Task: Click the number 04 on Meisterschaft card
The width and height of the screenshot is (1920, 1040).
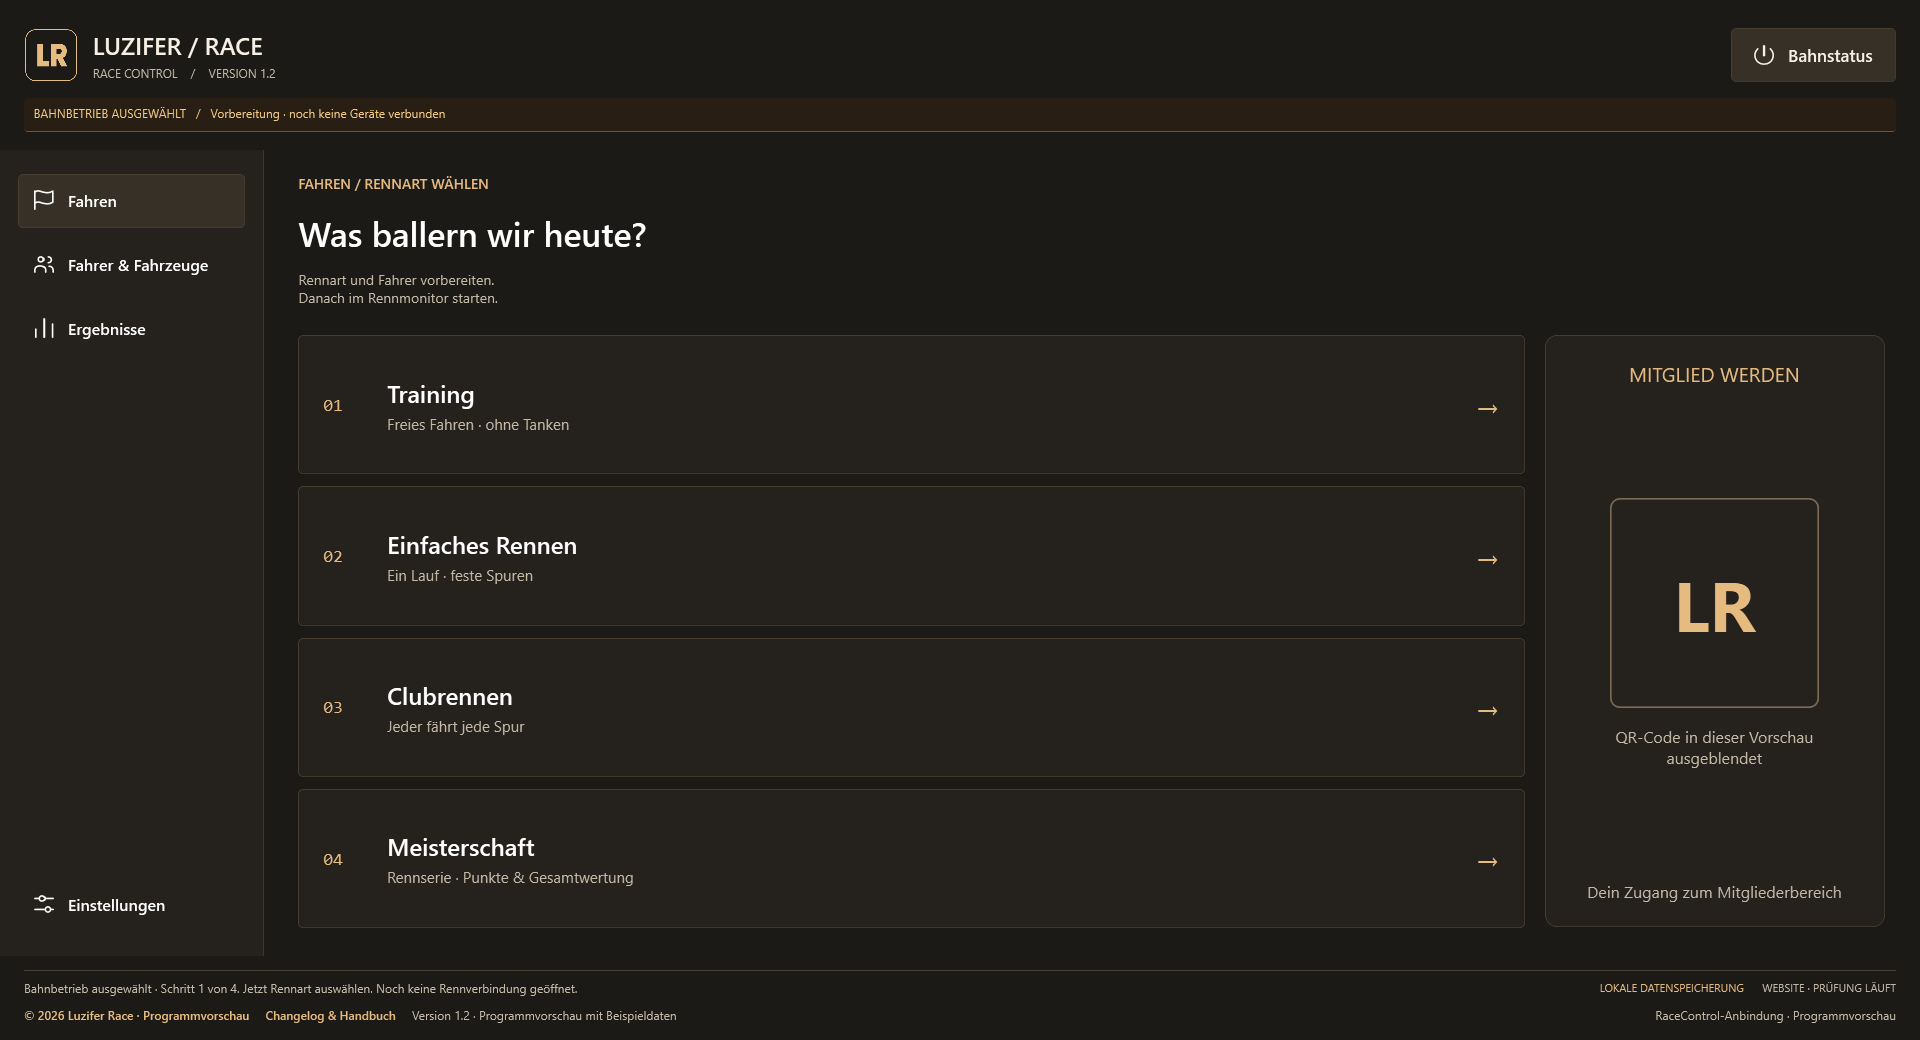Action: tap(333, 859)
